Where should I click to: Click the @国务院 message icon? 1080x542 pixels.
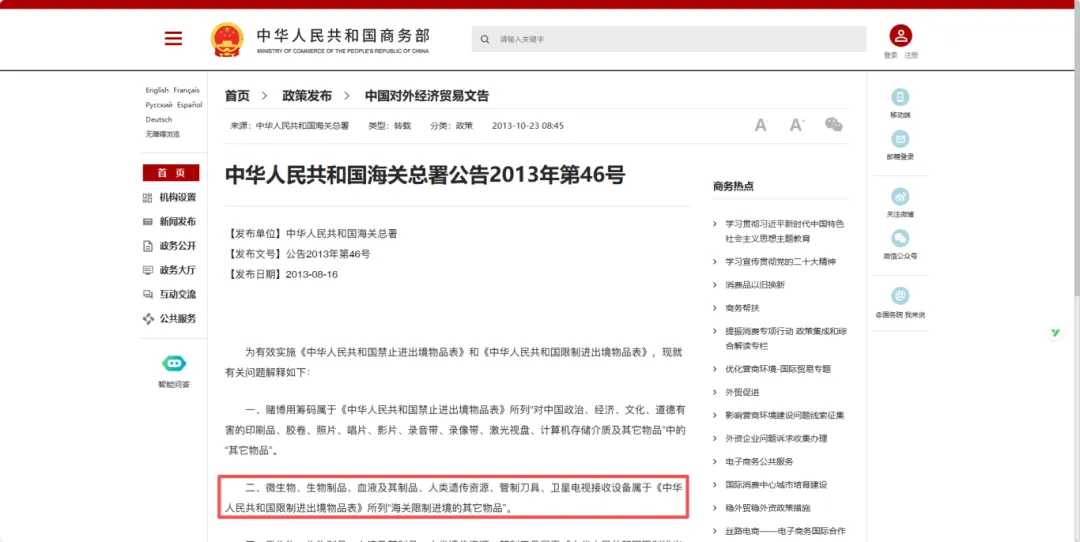(900, 296)
